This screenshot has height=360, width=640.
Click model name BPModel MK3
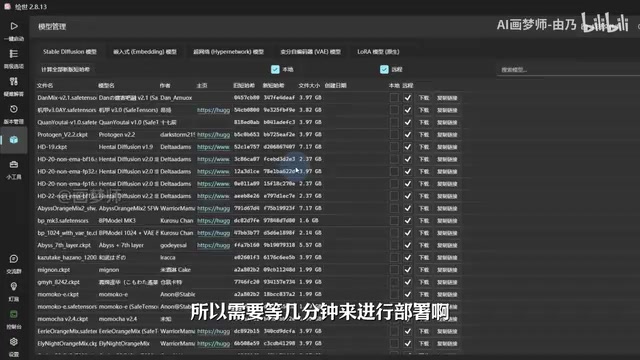pos(117,221)
